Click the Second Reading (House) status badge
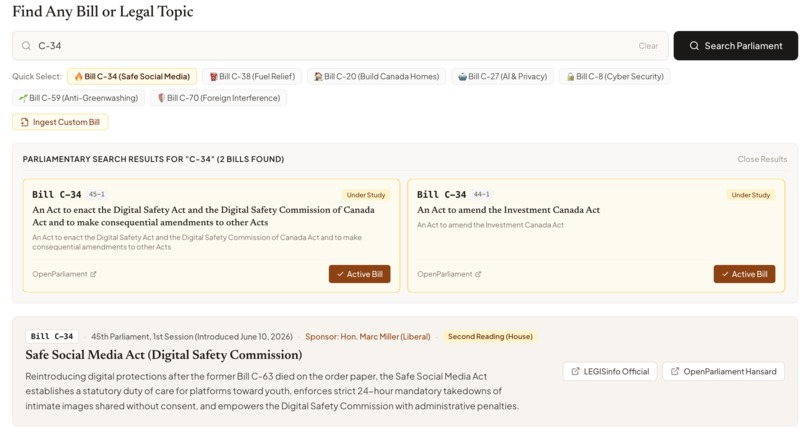 coord(490,336)
